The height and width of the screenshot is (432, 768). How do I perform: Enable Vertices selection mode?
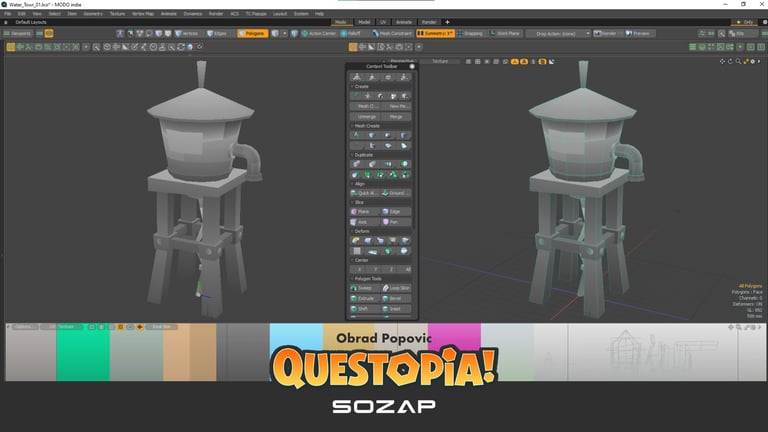[x=187, y=33]
